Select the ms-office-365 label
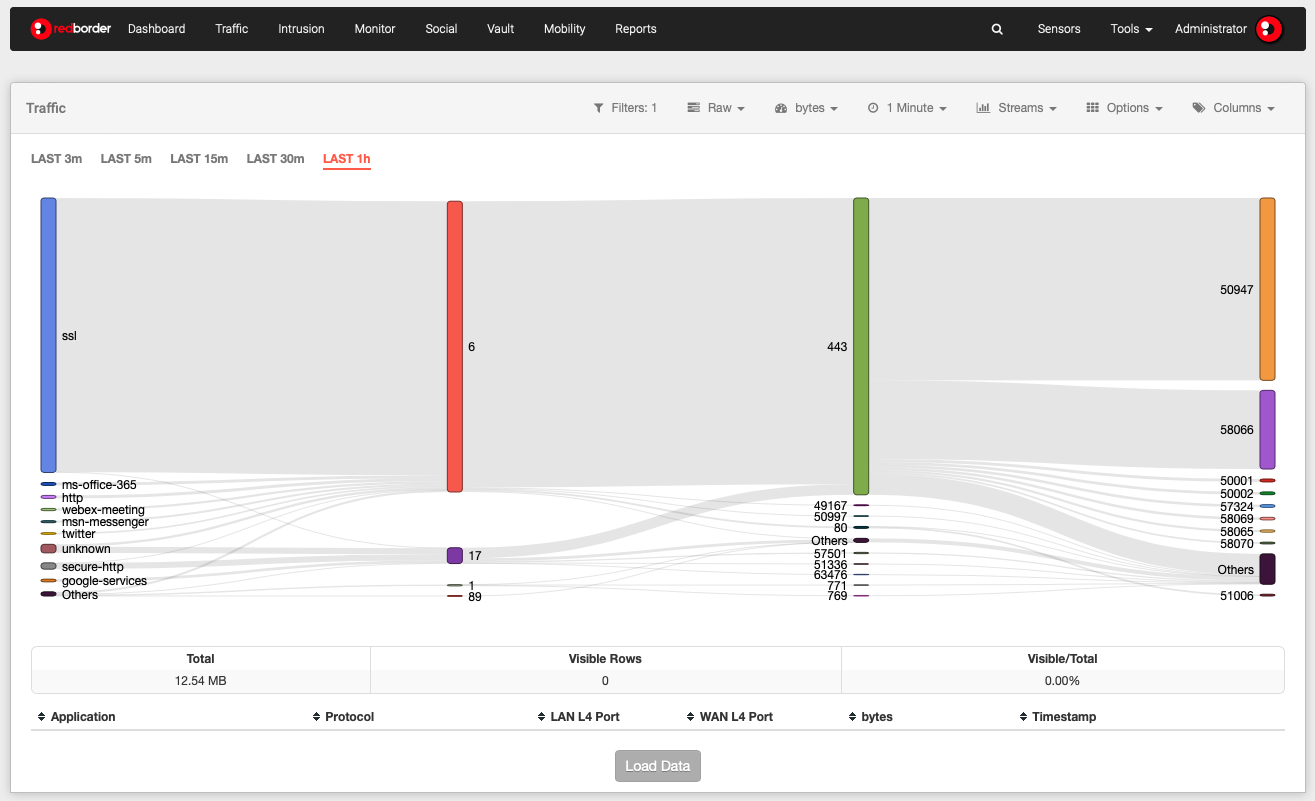 (99, 485)
